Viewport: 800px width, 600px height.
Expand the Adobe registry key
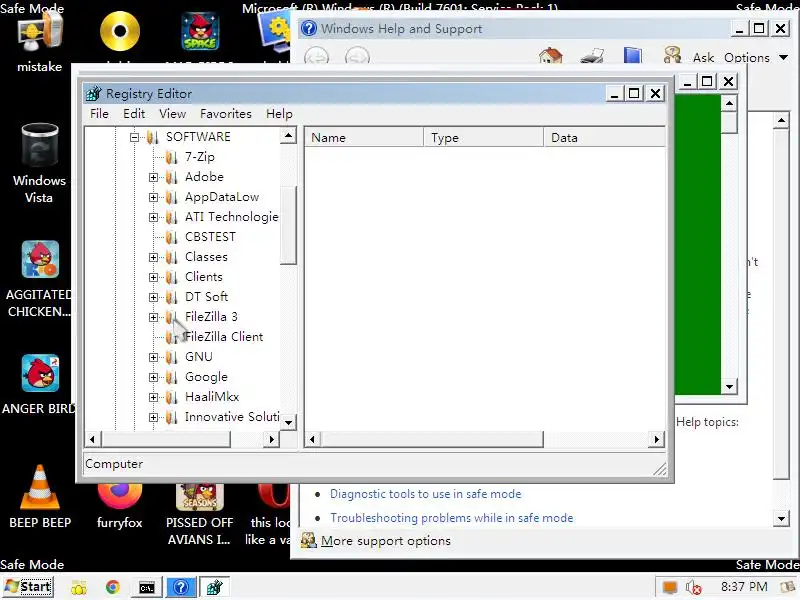click(153, 177)
